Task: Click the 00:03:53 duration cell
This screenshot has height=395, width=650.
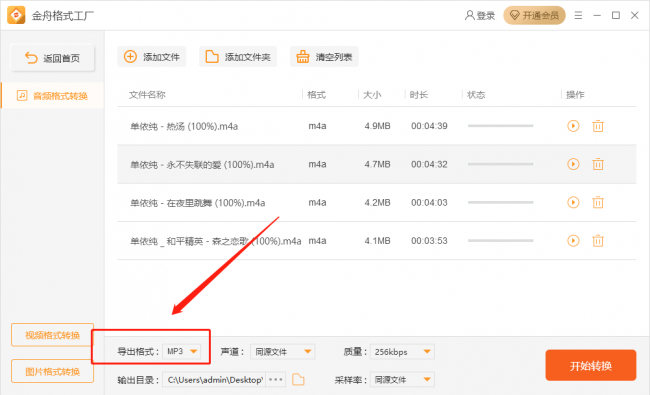Action: (429, 240)
